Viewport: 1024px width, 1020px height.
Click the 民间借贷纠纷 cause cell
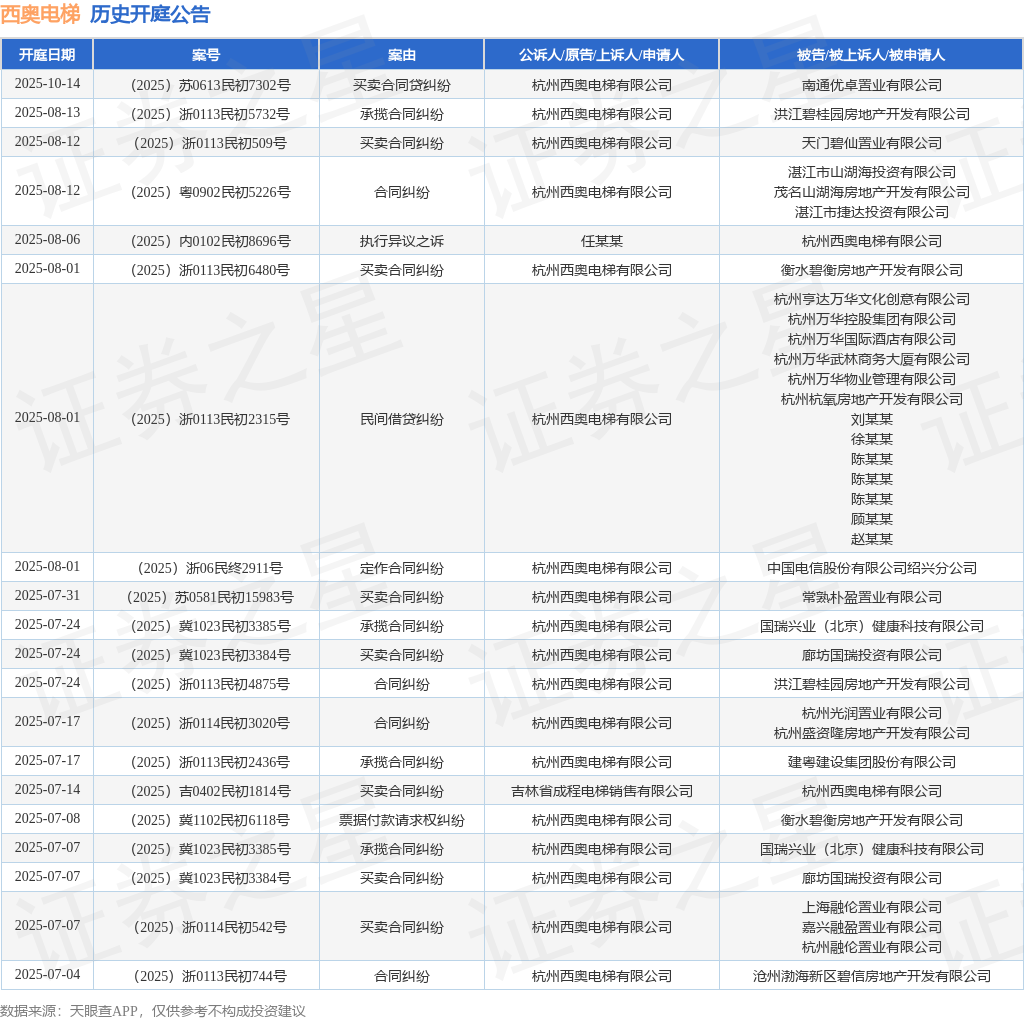(402, 419)
